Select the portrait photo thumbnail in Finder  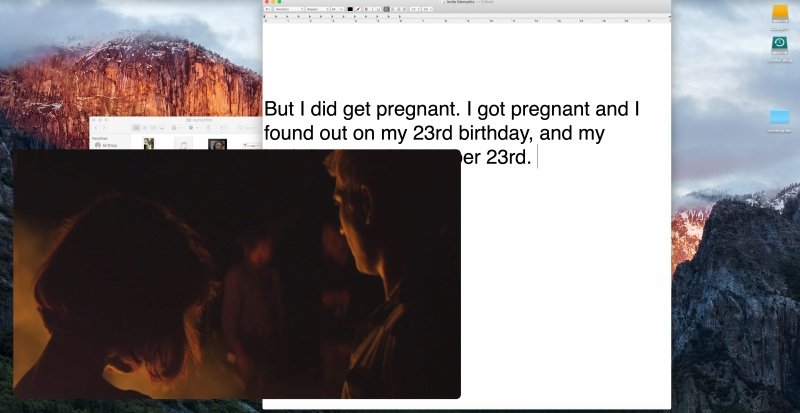[x=217, y=144]
